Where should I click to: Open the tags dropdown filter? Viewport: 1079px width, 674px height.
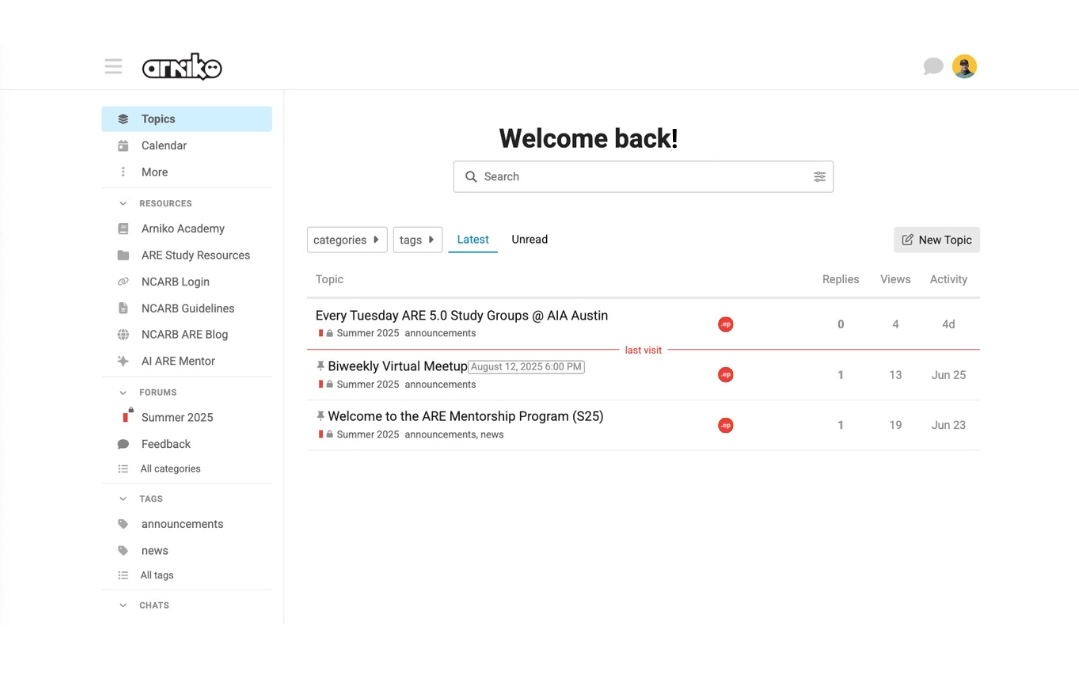(417, 240)
